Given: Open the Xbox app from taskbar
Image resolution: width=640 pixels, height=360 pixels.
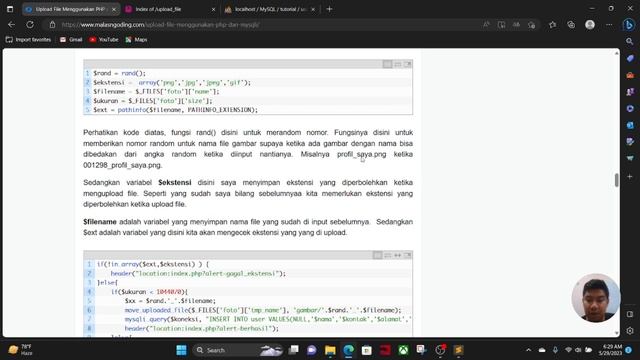Looking at the screenshot, I should coord(403,350).
